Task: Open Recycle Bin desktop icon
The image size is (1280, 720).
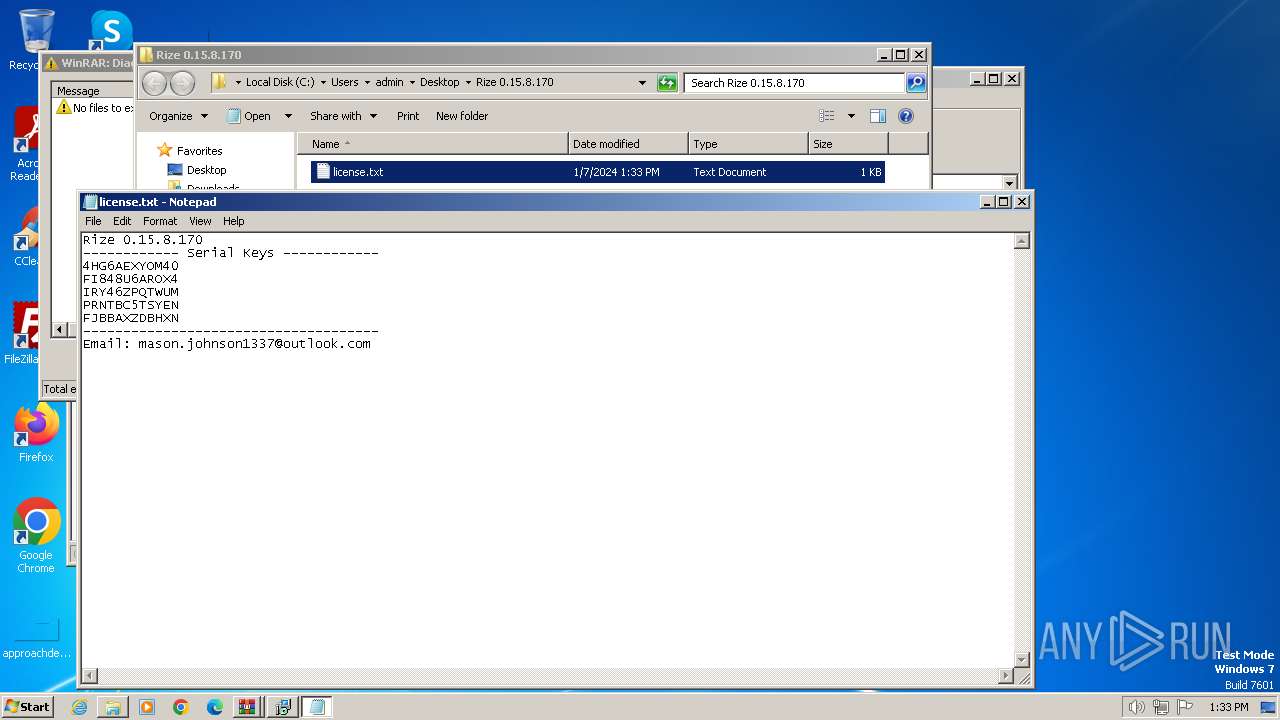Action: [36, 40]
